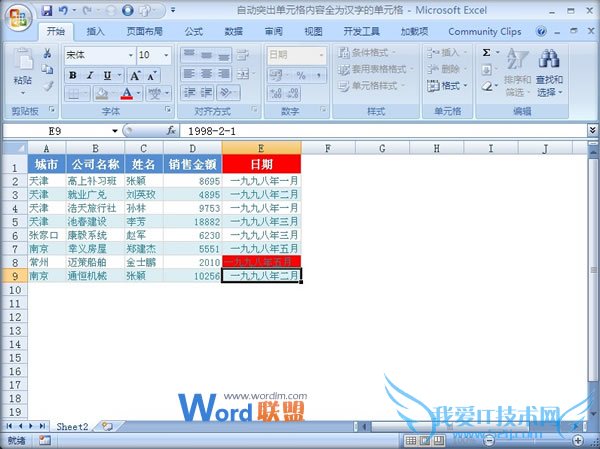Click the Fill Color paint bucket
Screen dimensions: 600x449
[x=101, y=93]
